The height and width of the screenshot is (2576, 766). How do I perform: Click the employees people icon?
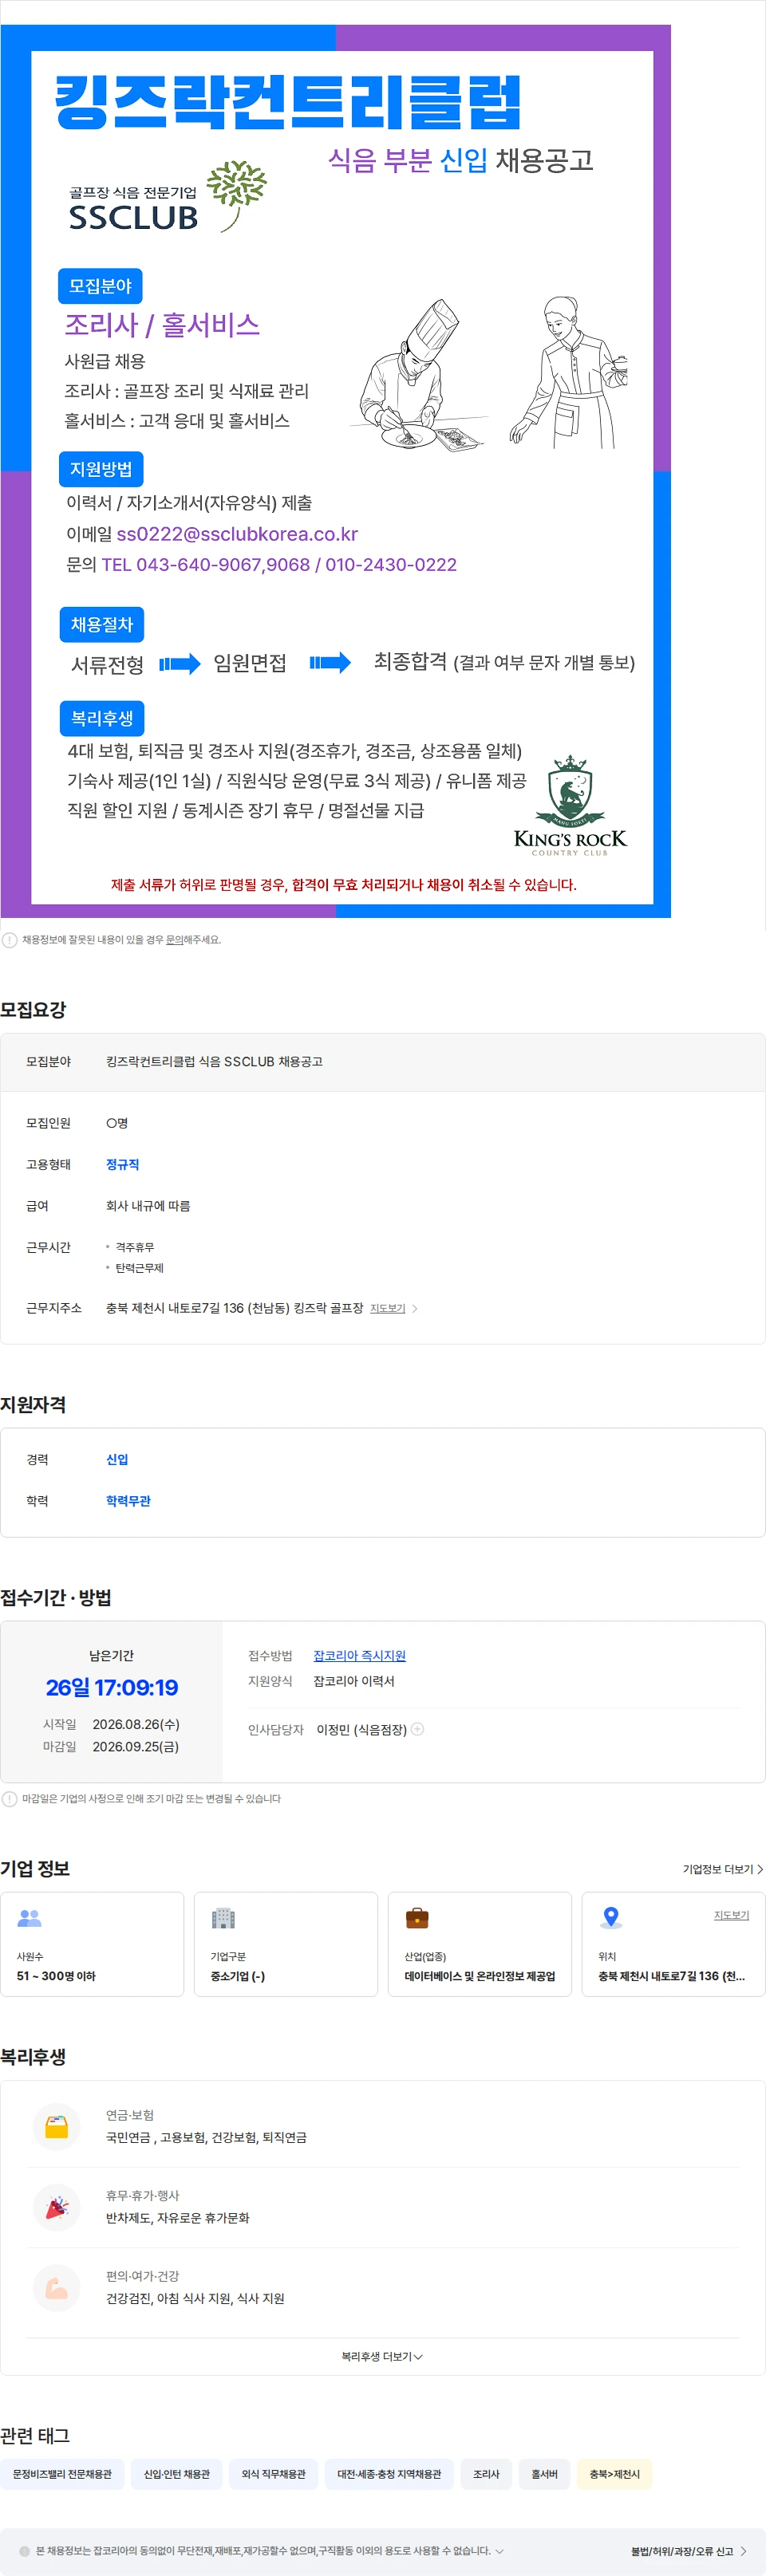tap(29, 1918)
